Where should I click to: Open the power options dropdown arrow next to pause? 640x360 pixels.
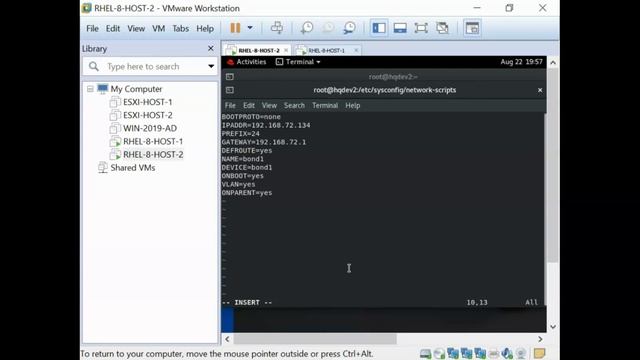(250, 28)
